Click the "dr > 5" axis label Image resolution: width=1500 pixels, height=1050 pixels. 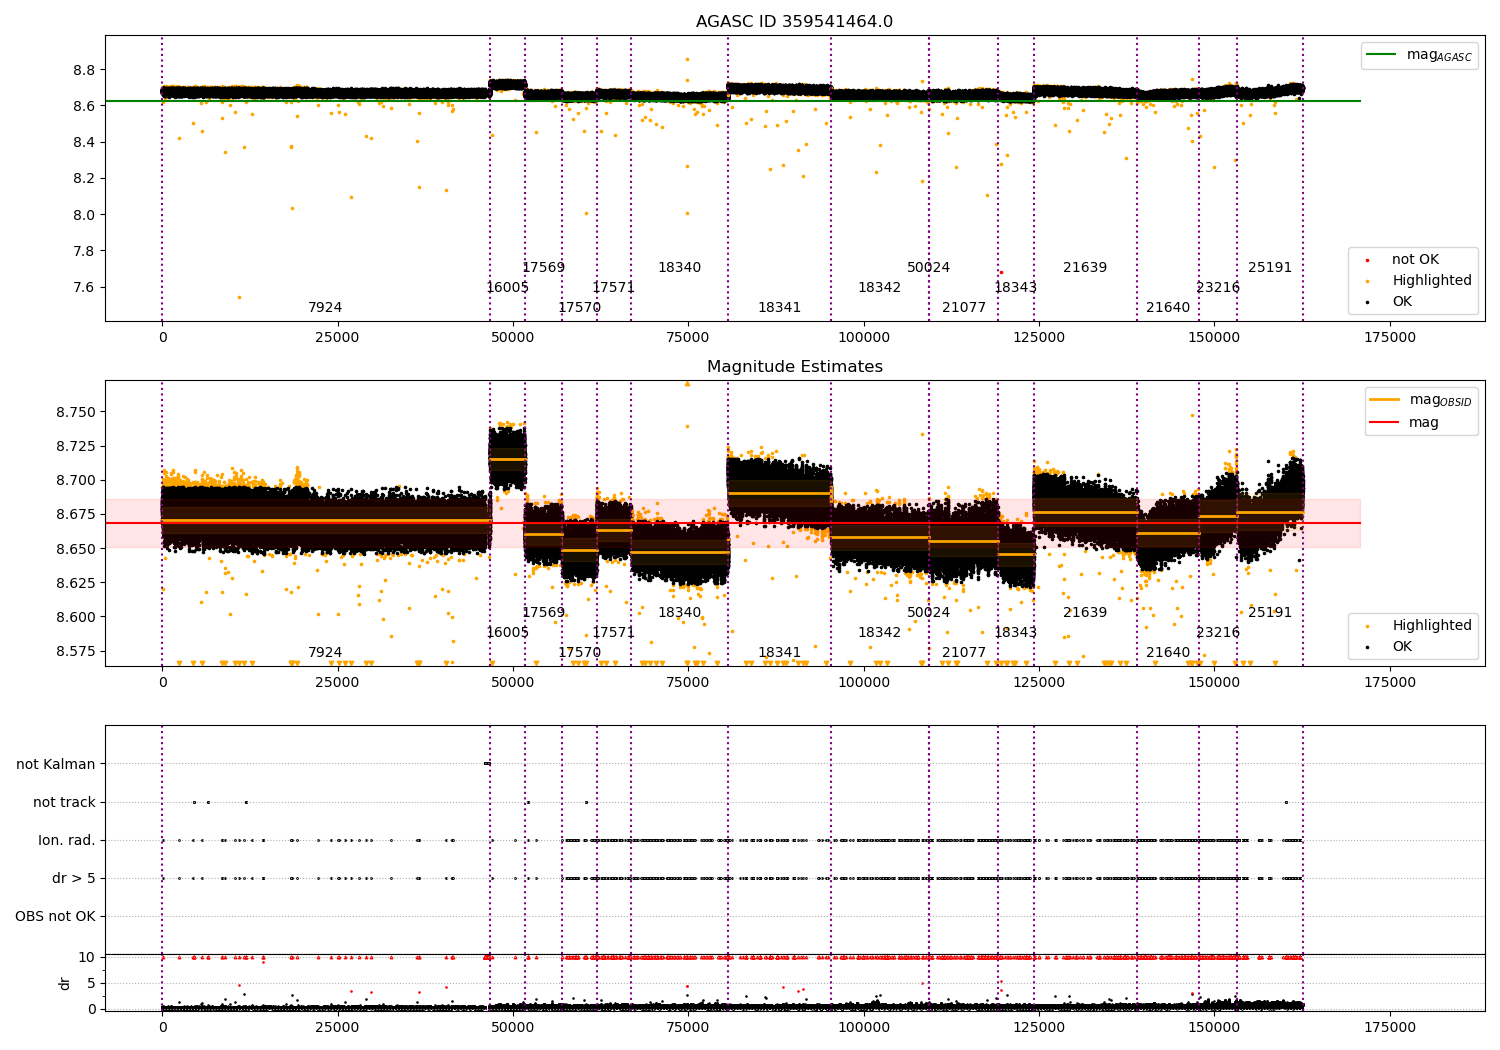(x=74, y=878)
